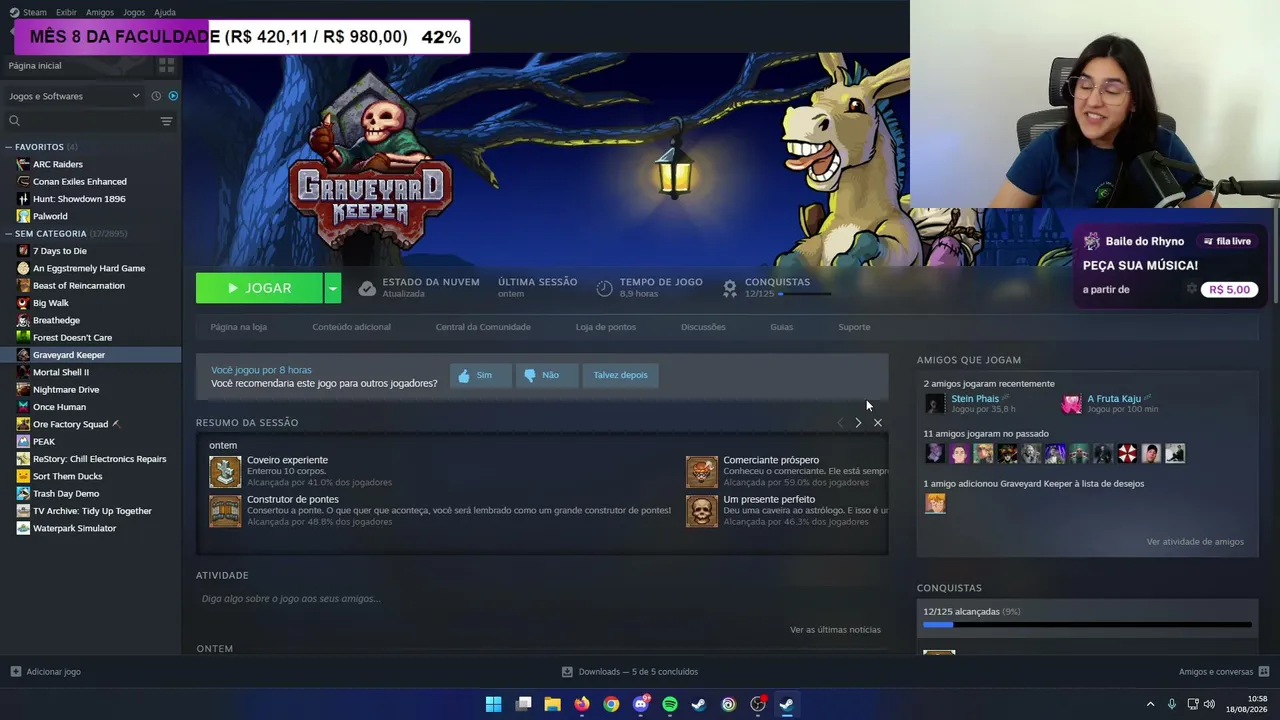Open the play options arrow beside JOGAR
Screen dimensions: 1280x720
click(333, 288)
